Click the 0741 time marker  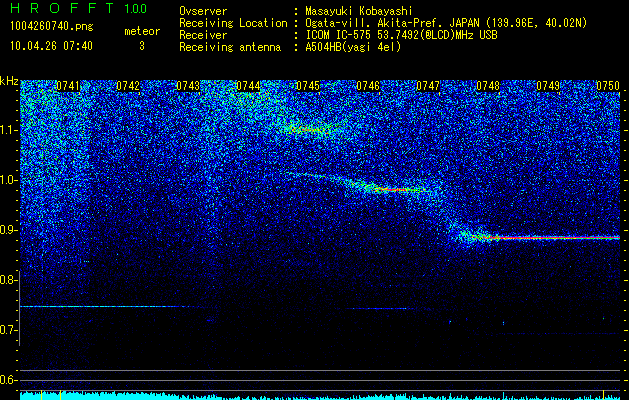(x=67, y=86)
